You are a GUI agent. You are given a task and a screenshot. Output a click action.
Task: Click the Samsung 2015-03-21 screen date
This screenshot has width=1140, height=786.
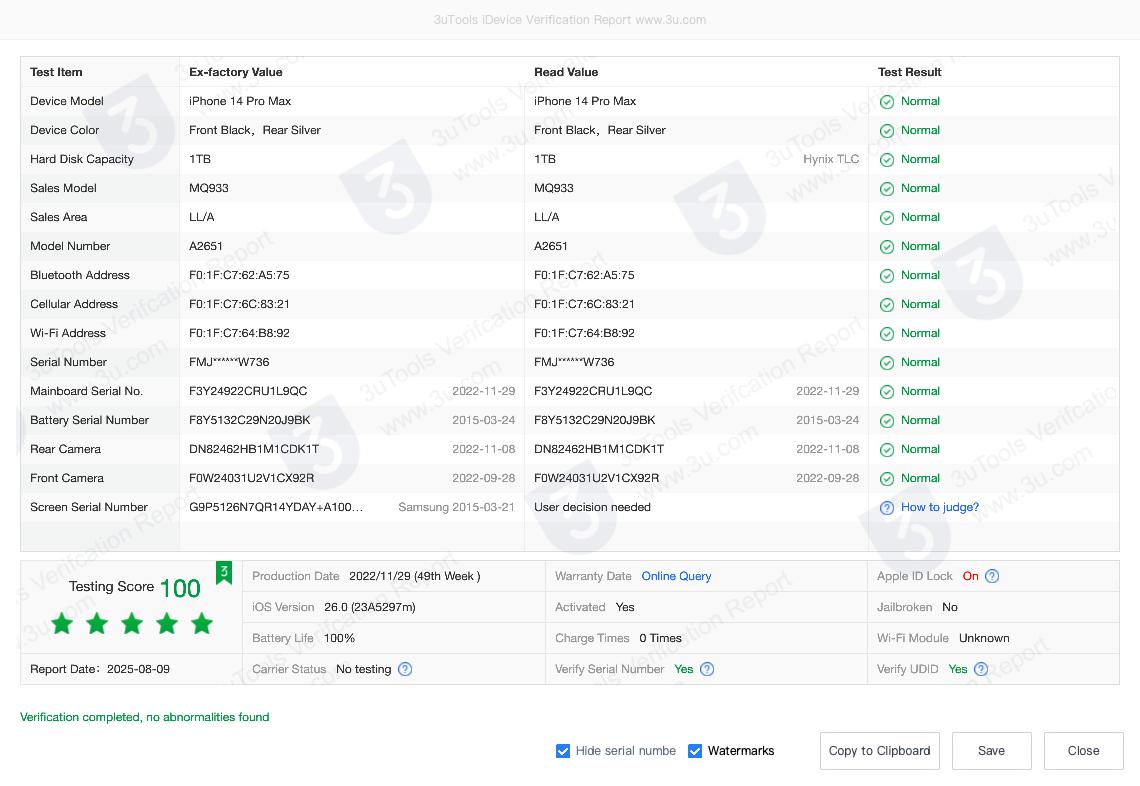pos(456,507)
